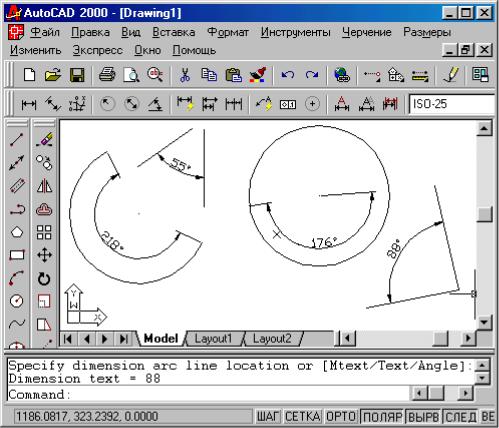The image size is (499, 428).
Task: Create a new drawing with New icon
Action: pyautogui.click(x=29, y=75)
